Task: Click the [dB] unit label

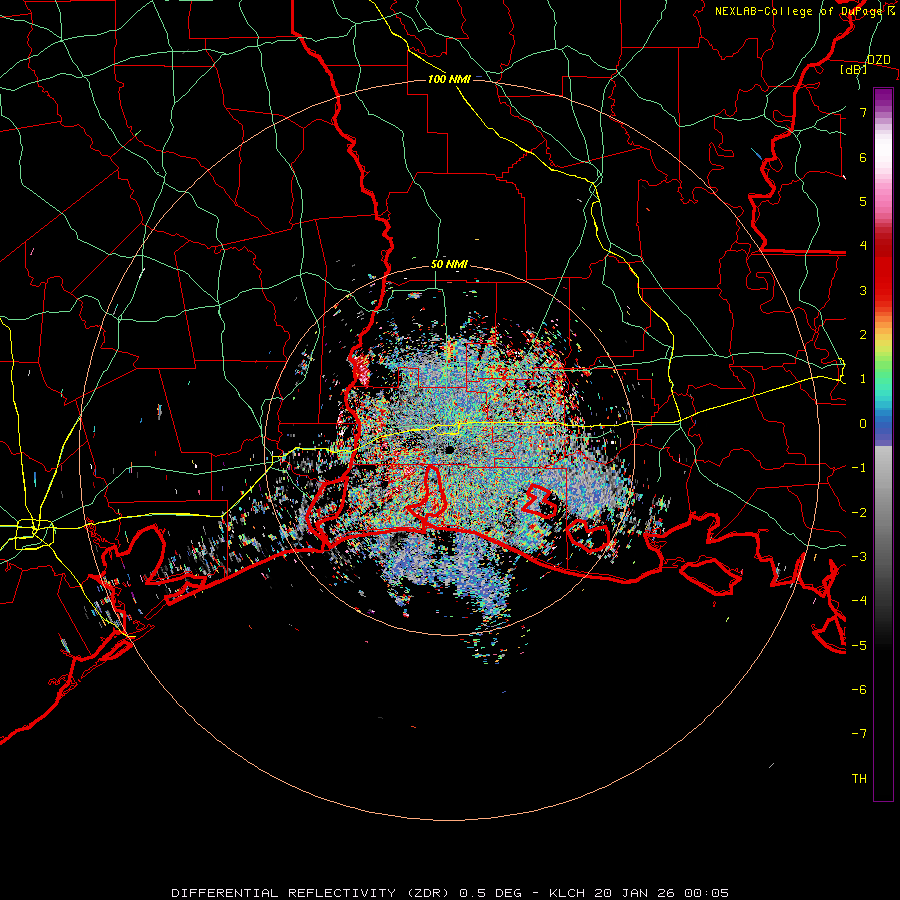Action: 854,70
